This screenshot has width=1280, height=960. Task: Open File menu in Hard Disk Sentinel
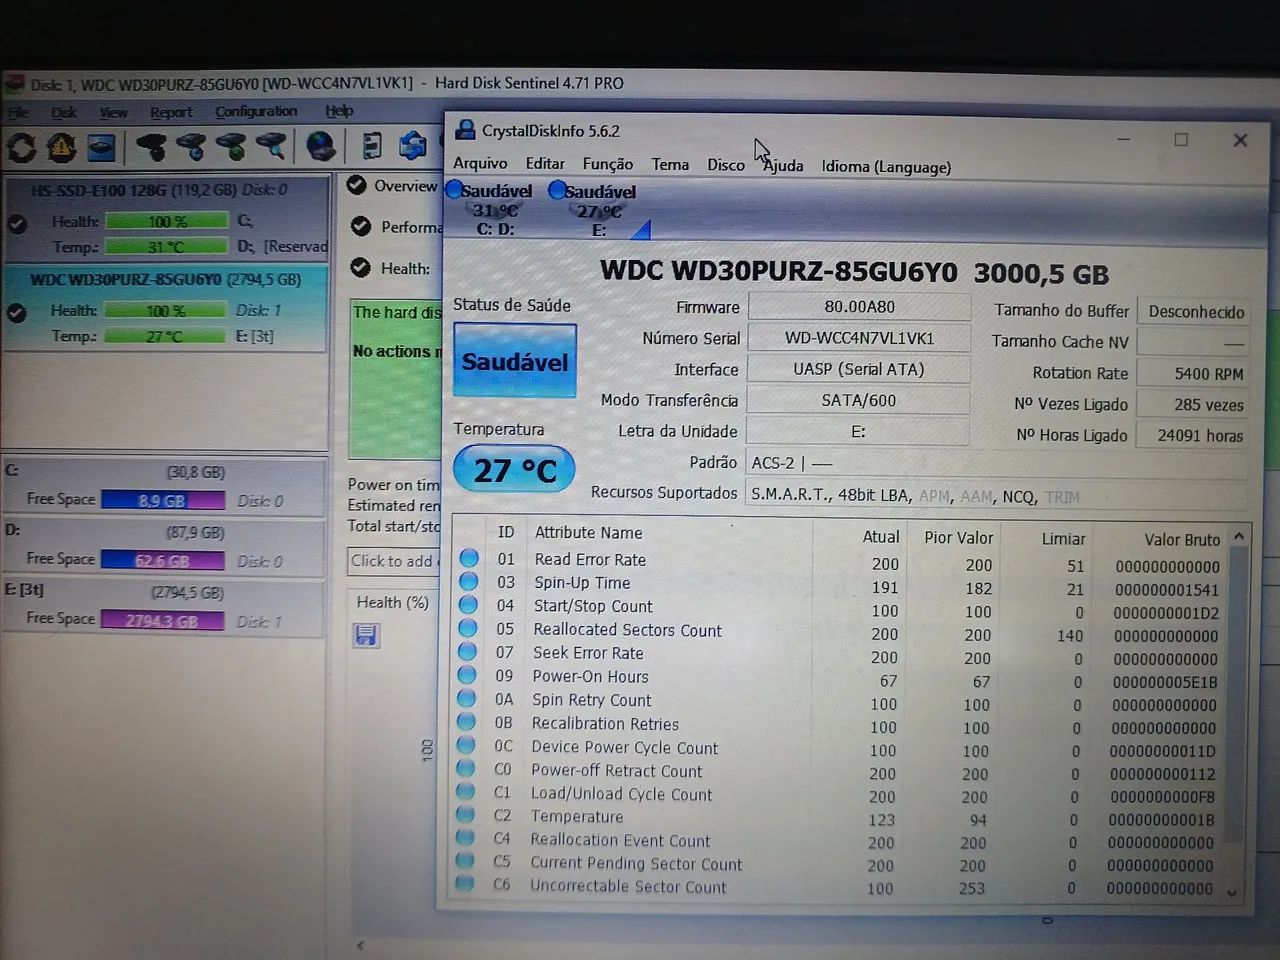point(18,113)
